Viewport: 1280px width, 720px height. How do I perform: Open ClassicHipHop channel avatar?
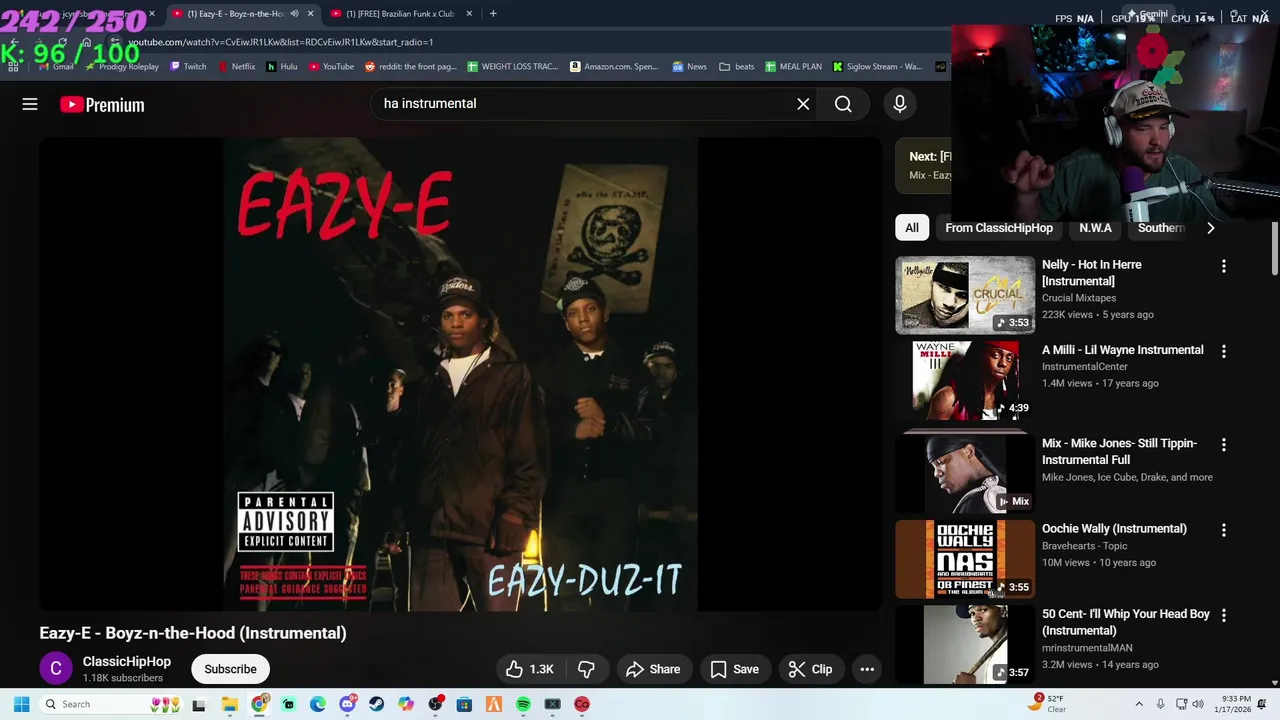click(x=56, y=669)
